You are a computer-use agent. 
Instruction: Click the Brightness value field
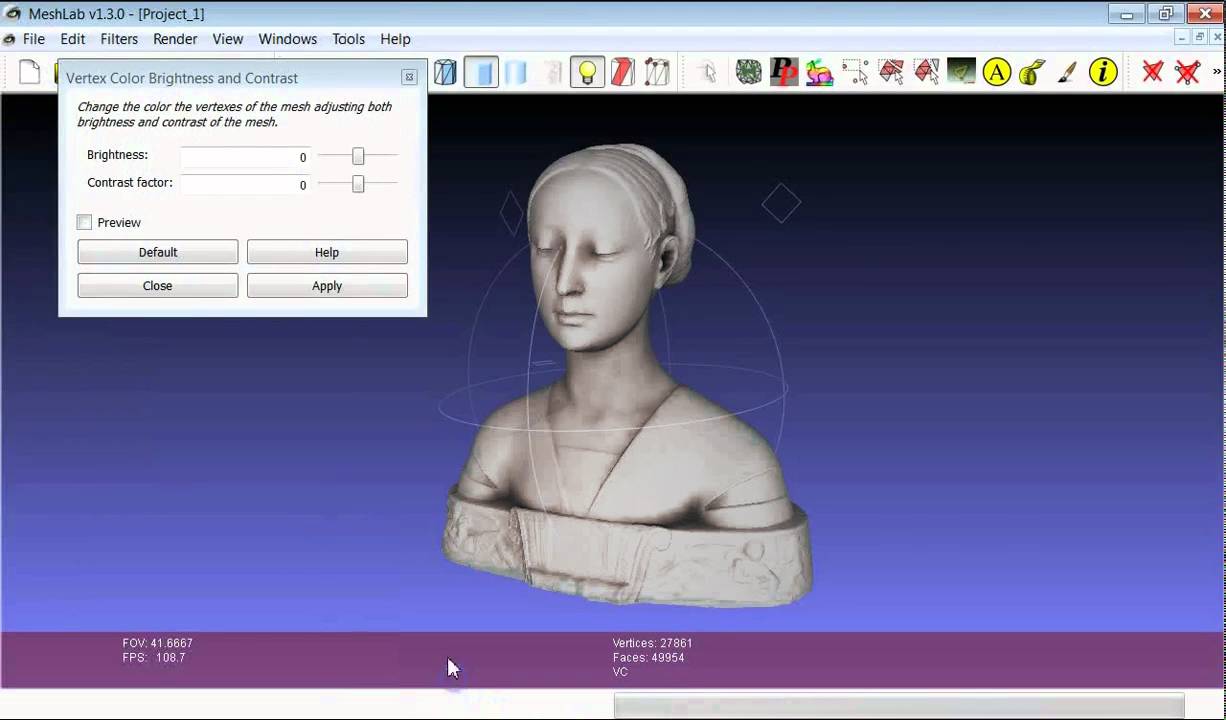pos(245,157)
